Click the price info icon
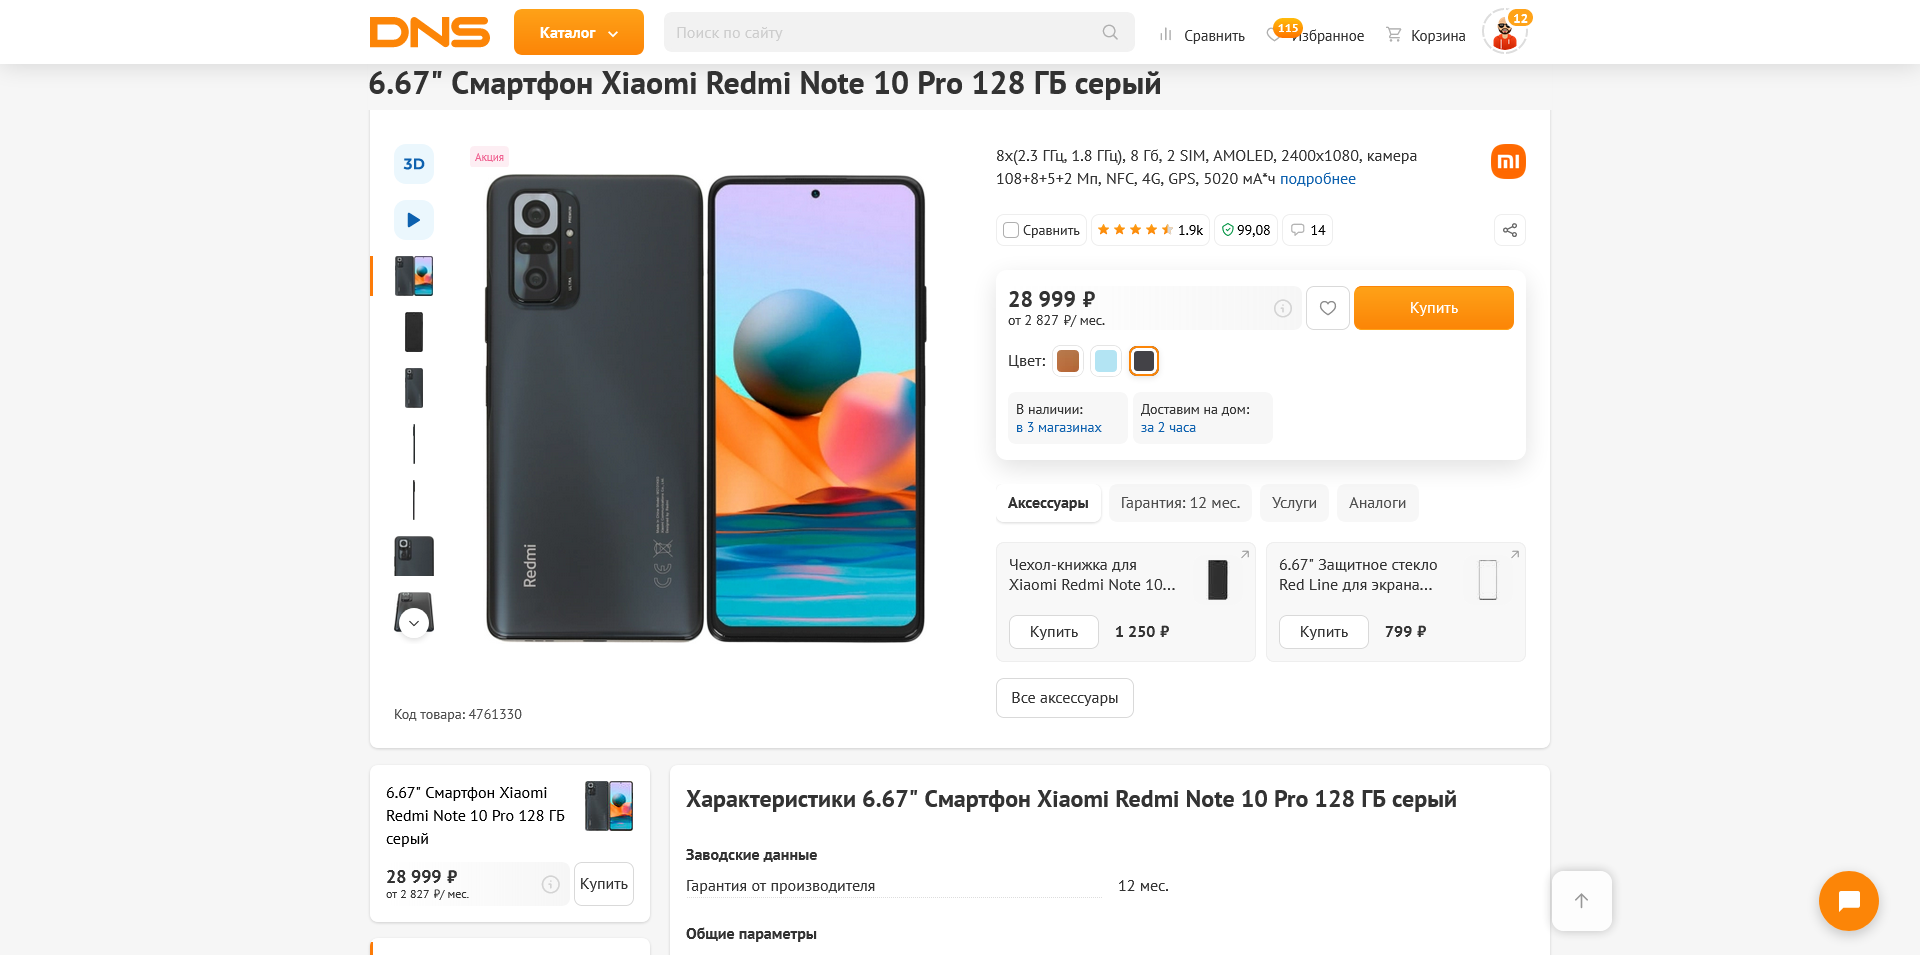1920x955 pixels. pos(1283,309)
